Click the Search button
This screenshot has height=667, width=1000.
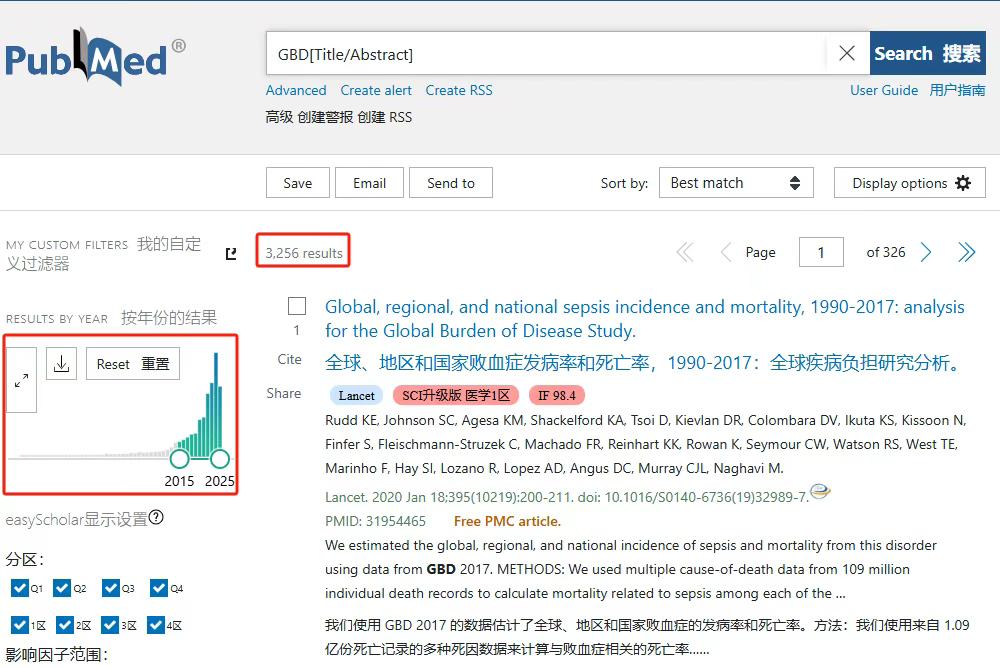[x=927, y=54]
